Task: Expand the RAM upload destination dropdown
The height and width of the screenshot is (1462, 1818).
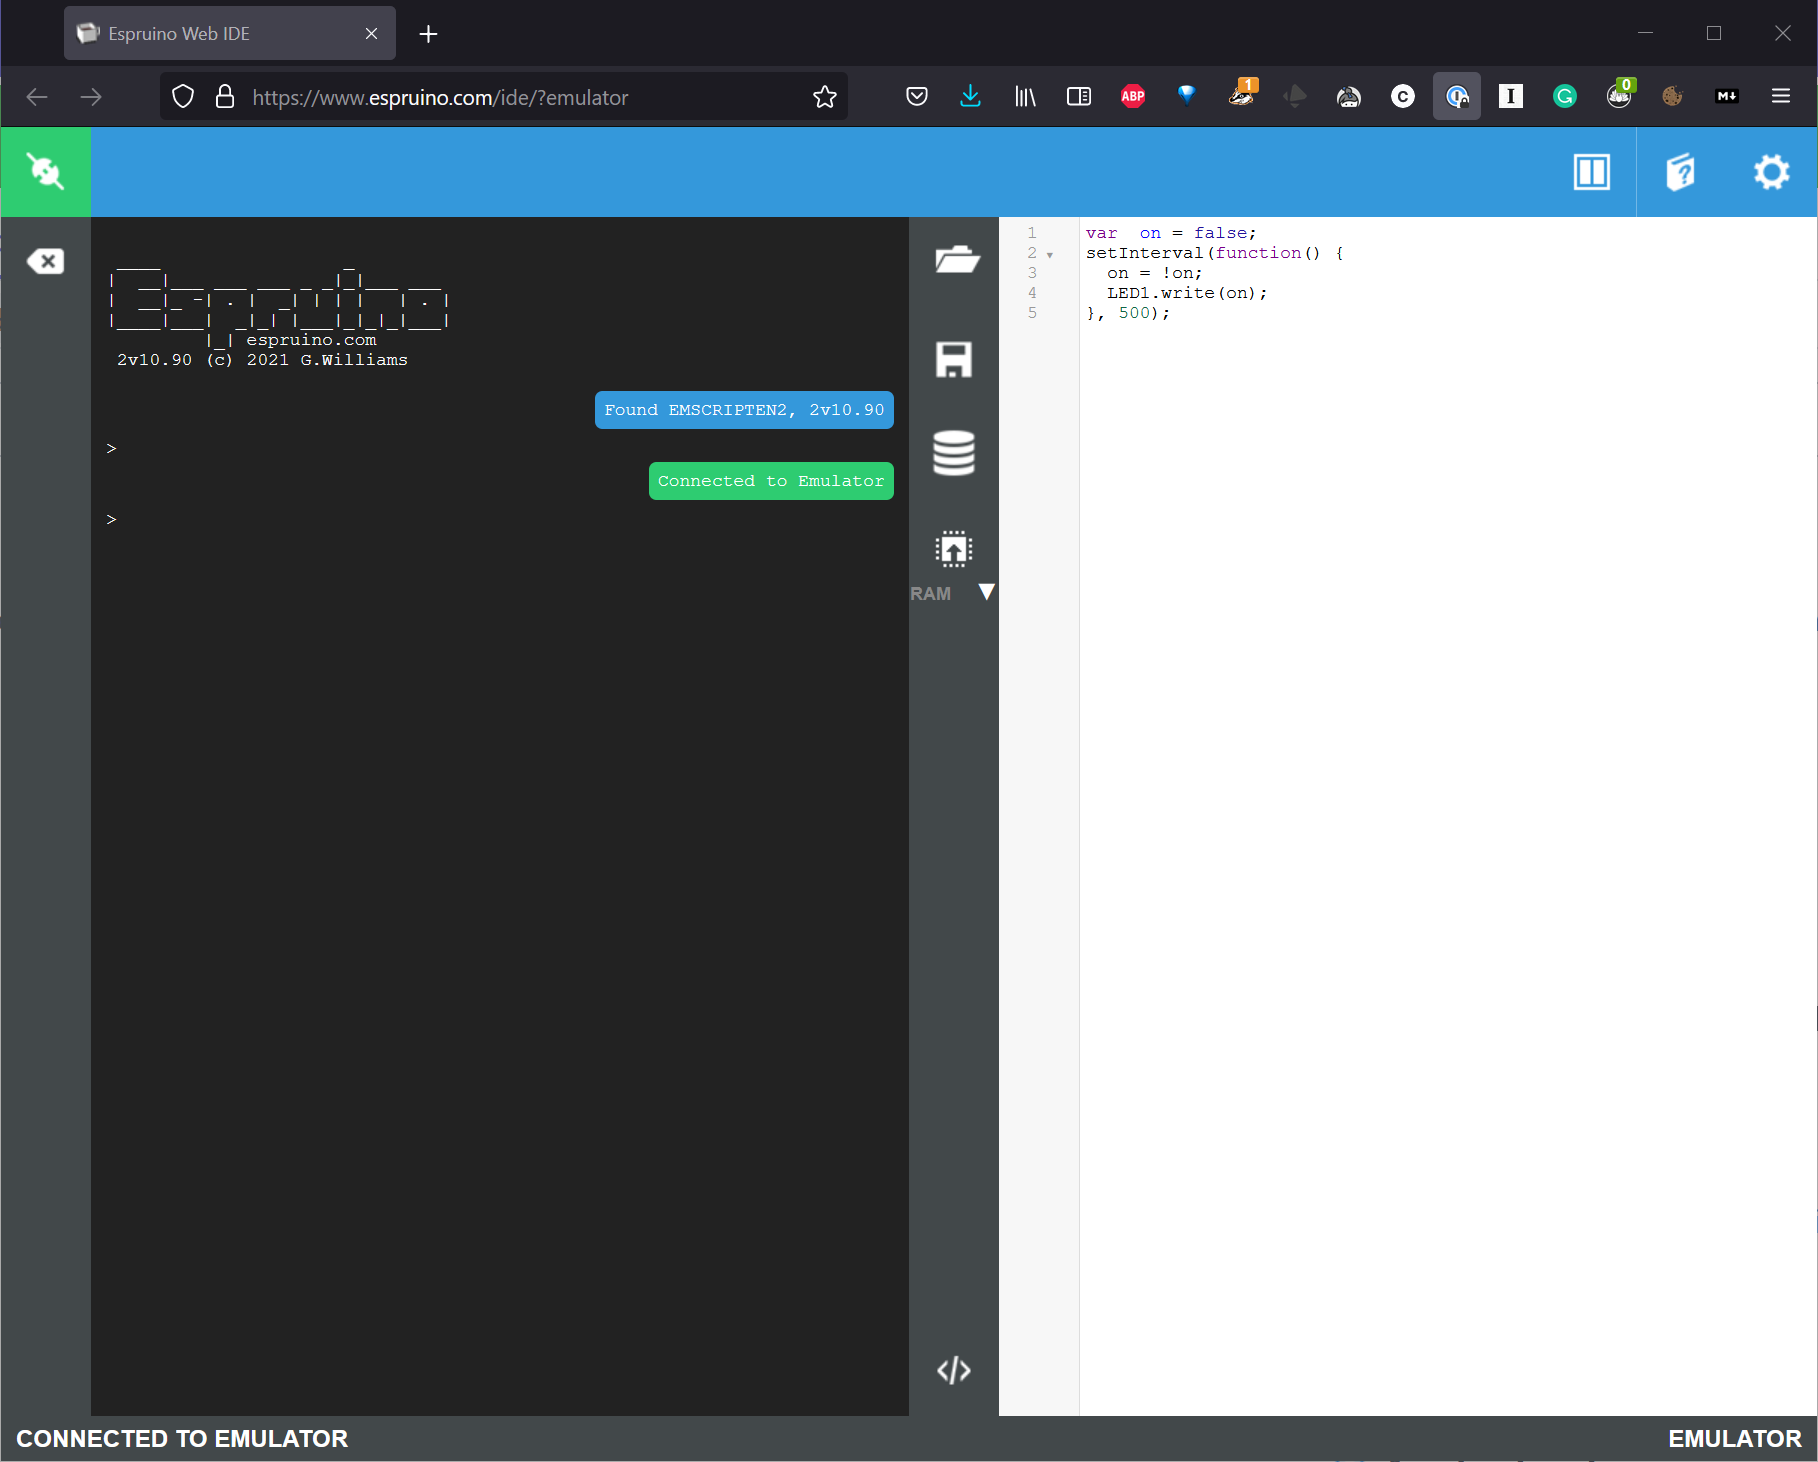Action: (986, 592)
